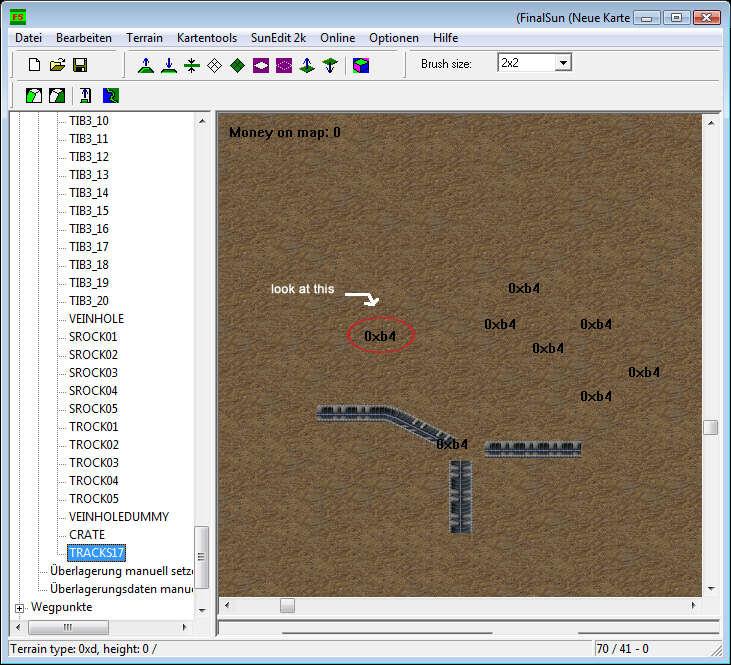Screen dimensions: 731x665
Task: Click map view horizontal scrollbar thumb
Action: pos(287,605)
